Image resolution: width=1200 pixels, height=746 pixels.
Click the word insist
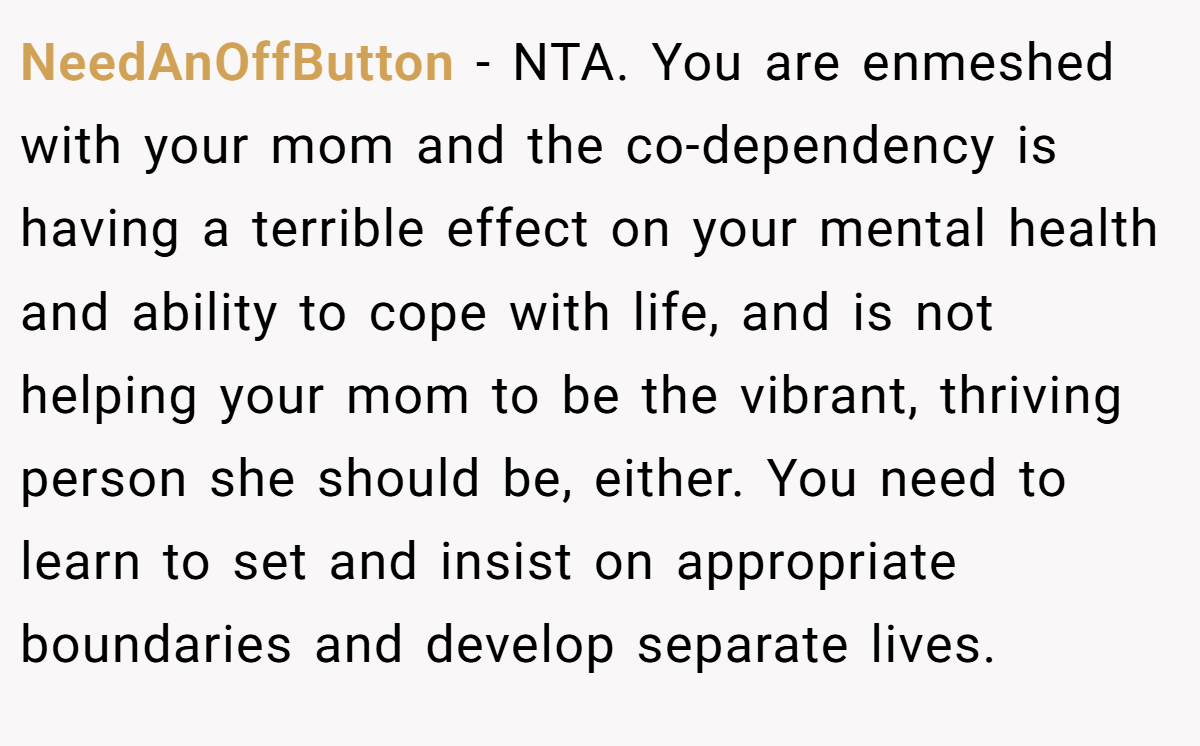click(x=506, y=564)
